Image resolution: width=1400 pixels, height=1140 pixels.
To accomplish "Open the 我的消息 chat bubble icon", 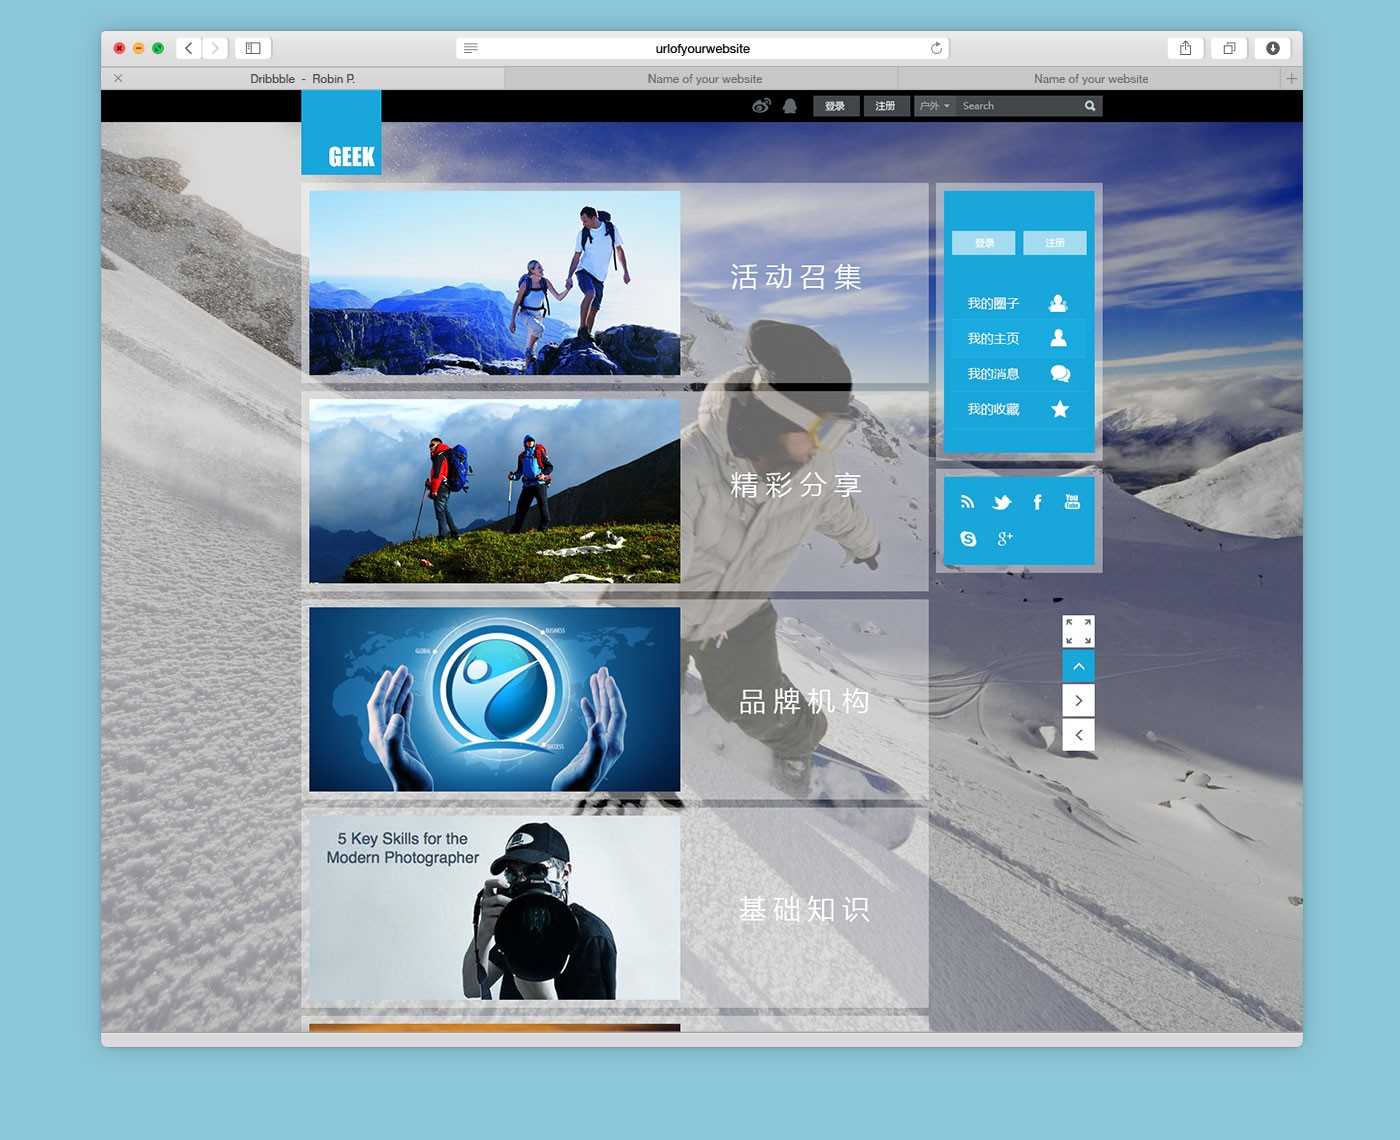I will (1060, 374).
